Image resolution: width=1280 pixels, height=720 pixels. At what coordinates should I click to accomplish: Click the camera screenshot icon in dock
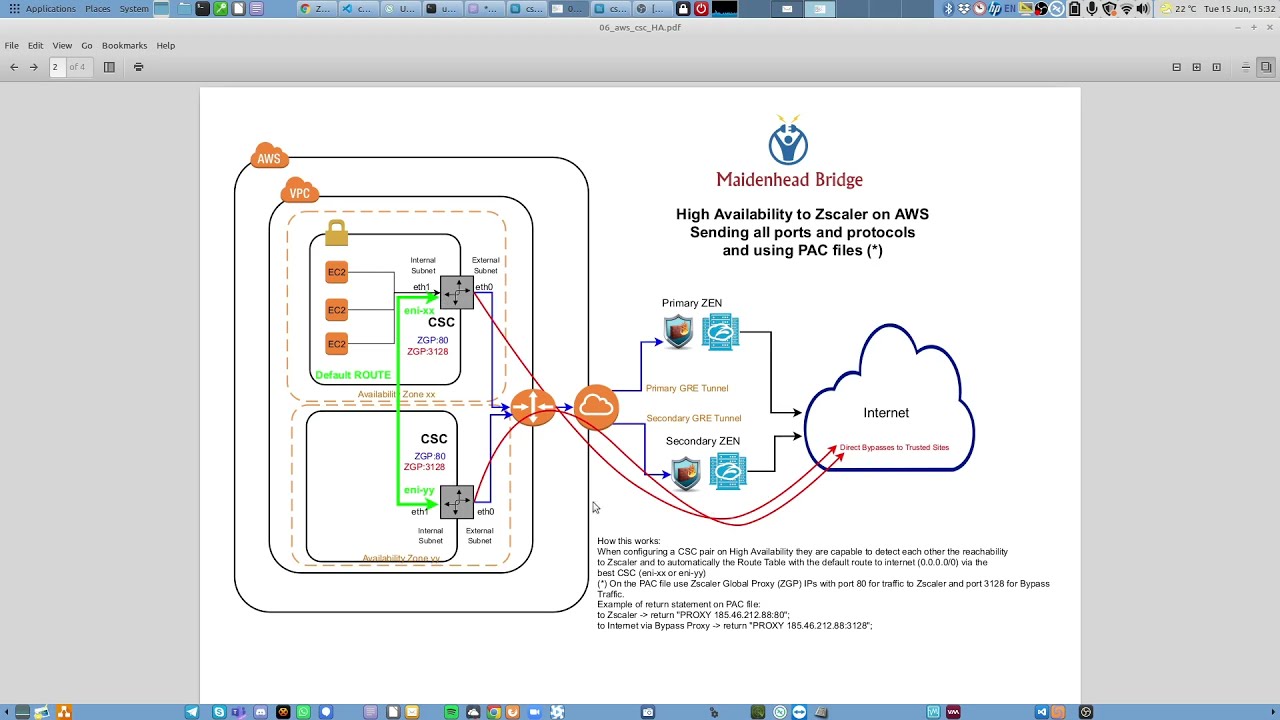[648, 712]
